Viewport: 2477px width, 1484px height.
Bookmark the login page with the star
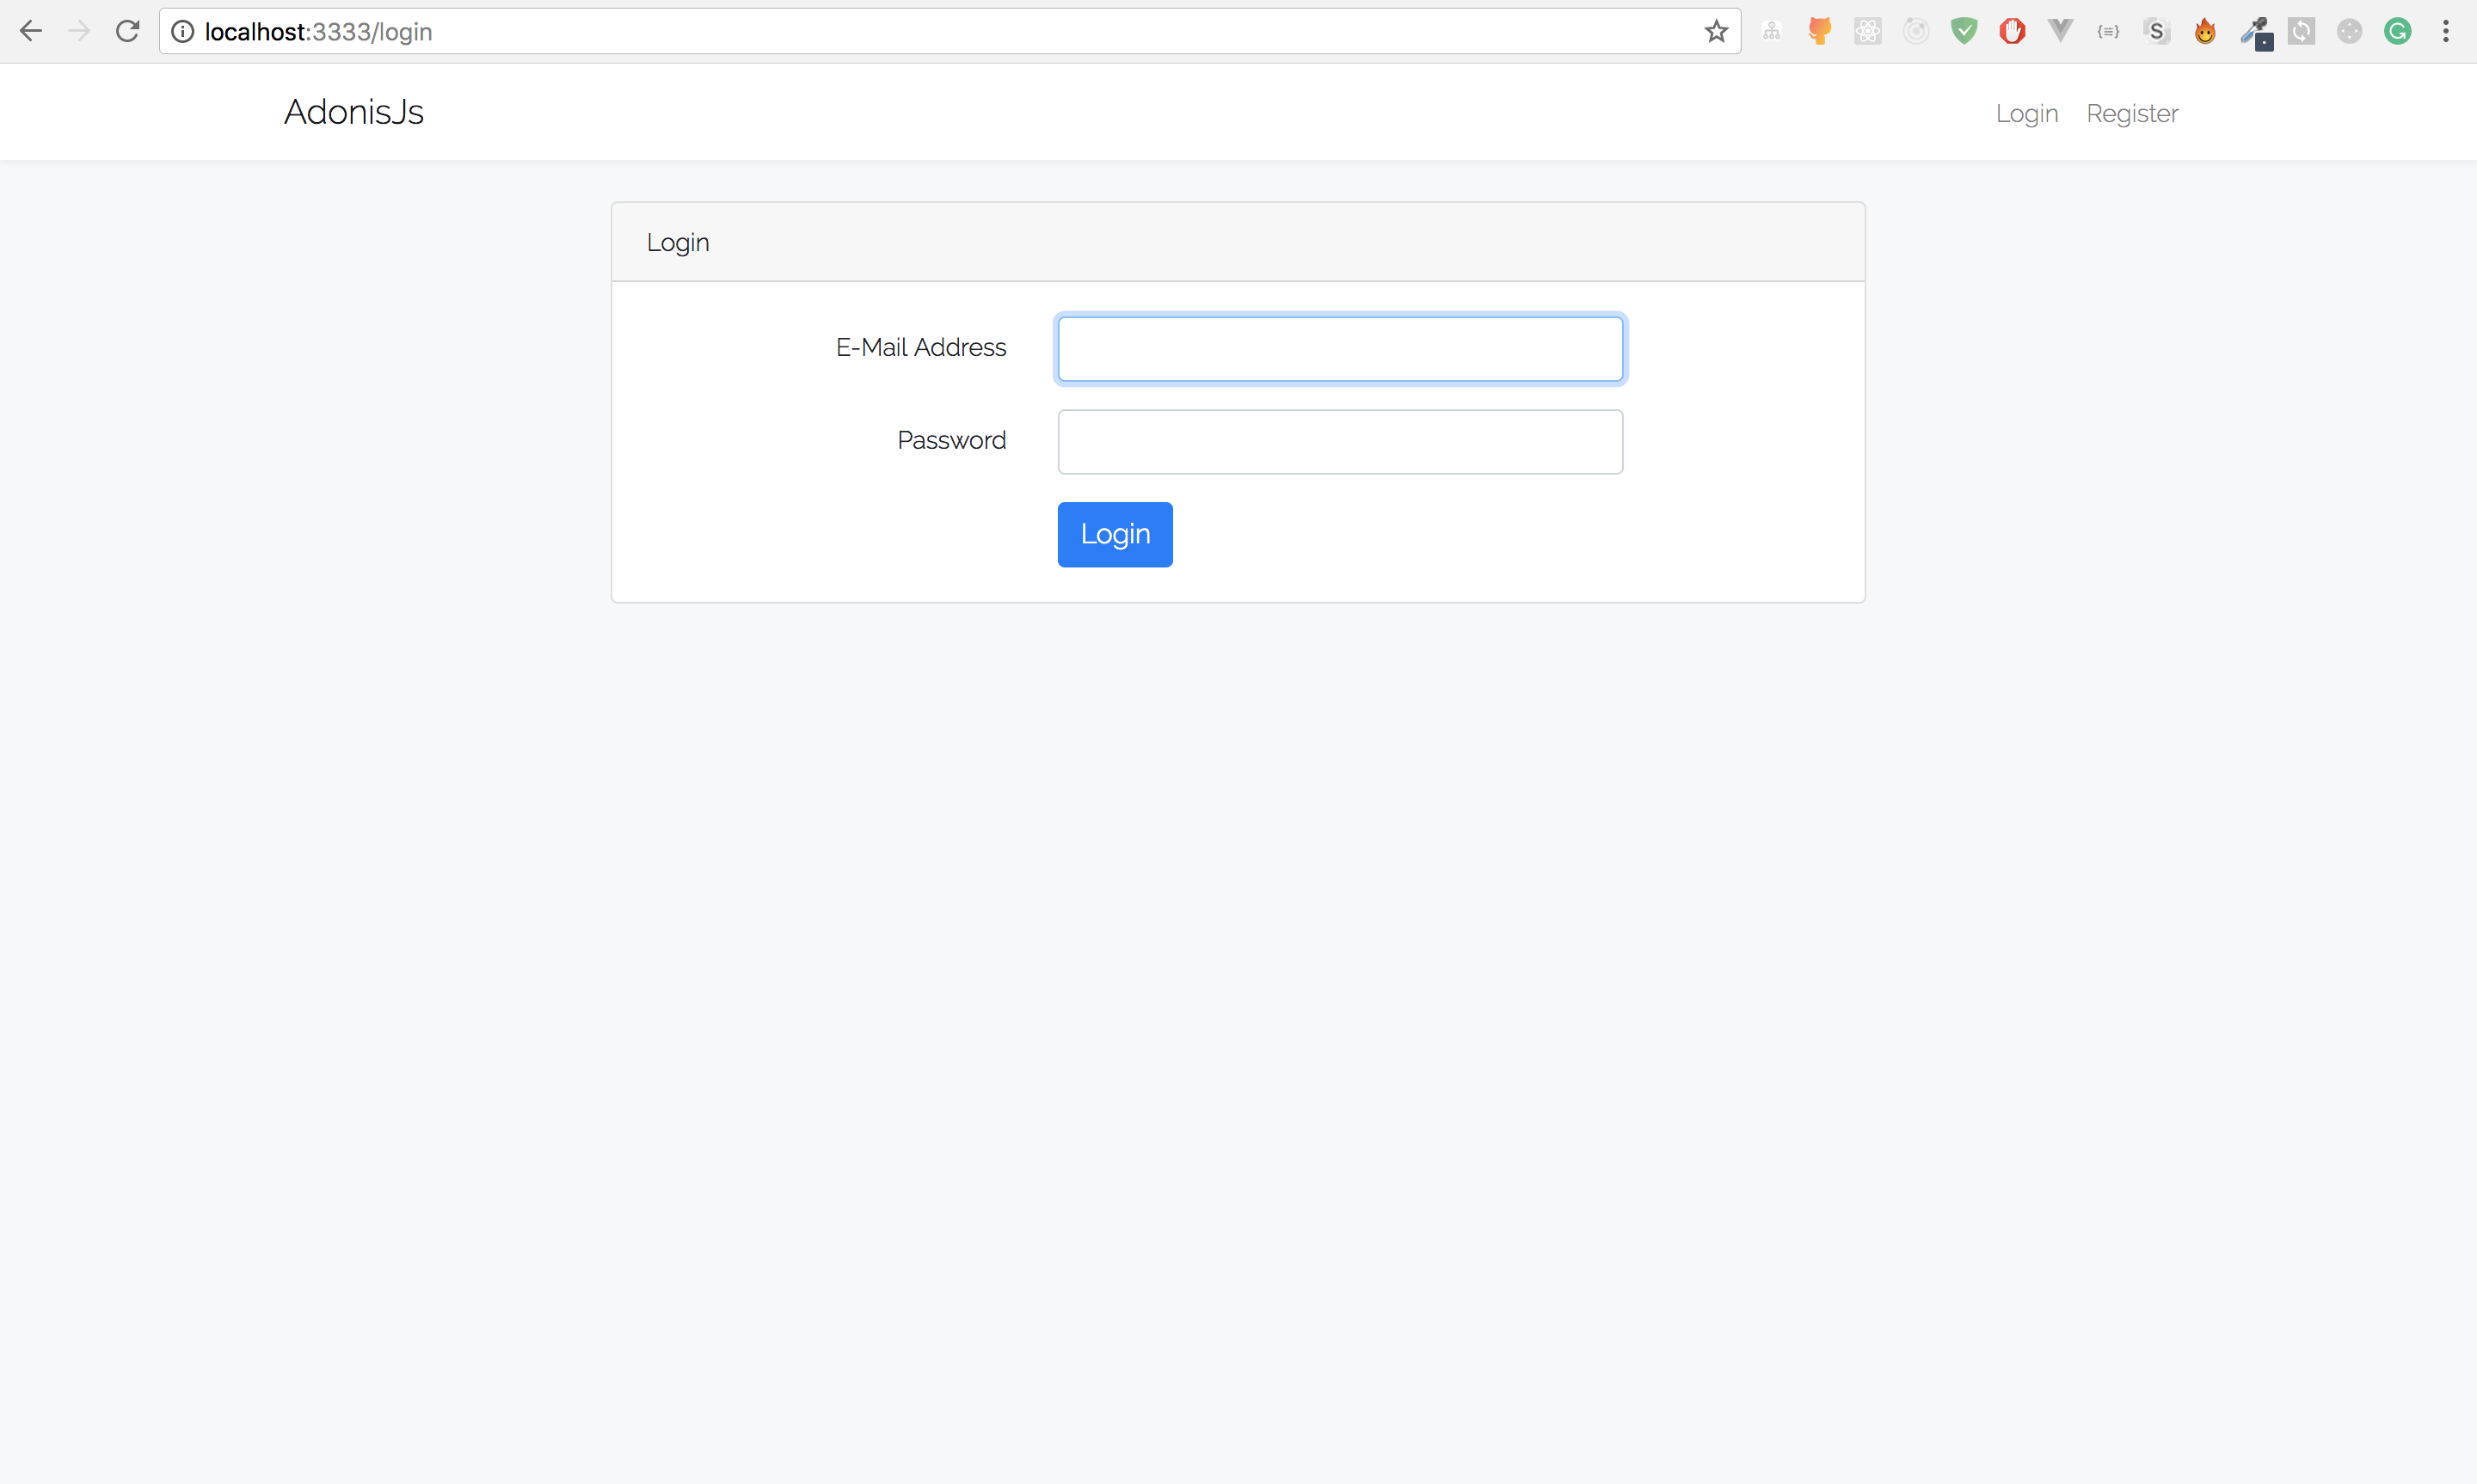pos(1716,31)
